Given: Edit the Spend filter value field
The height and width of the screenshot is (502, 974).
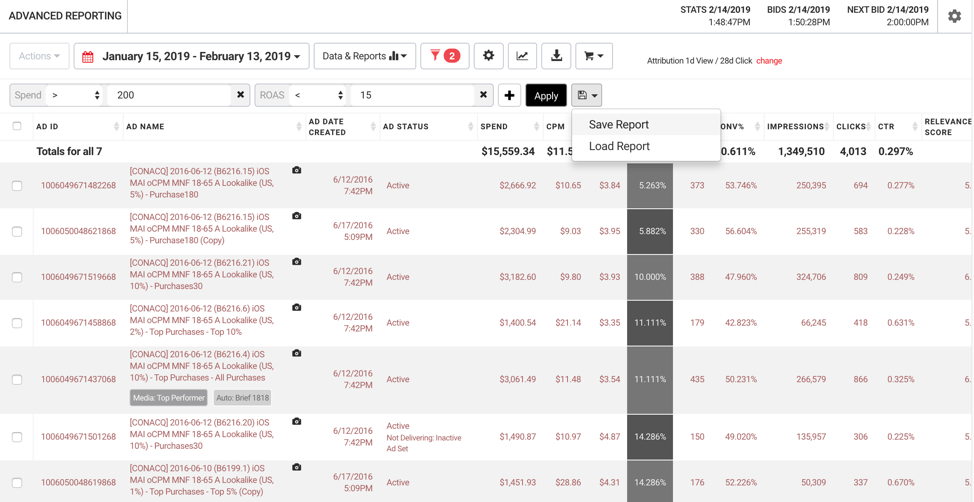Looking at the screenshot, I should (x=170, y=95).
